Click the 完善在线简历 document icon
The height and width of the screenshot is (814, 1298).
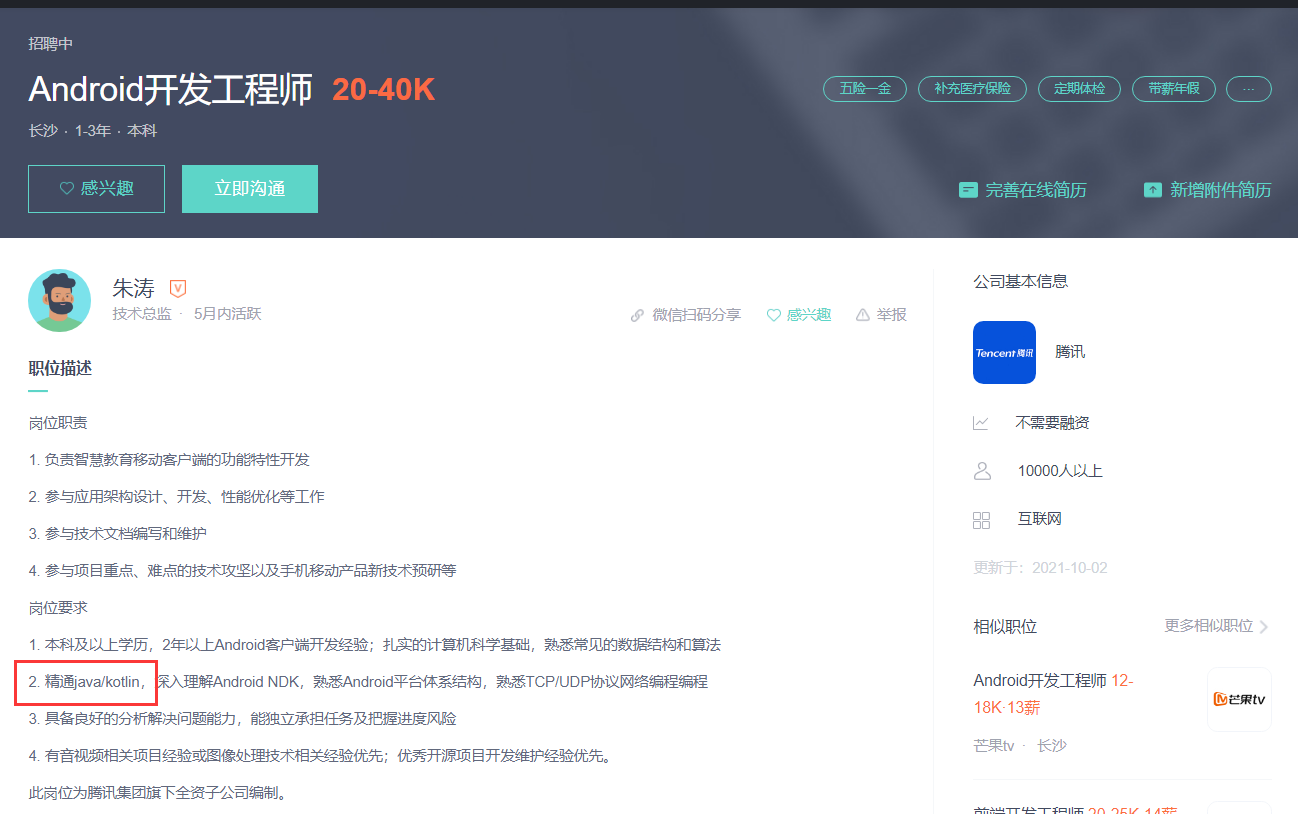(x=968, y=189)
